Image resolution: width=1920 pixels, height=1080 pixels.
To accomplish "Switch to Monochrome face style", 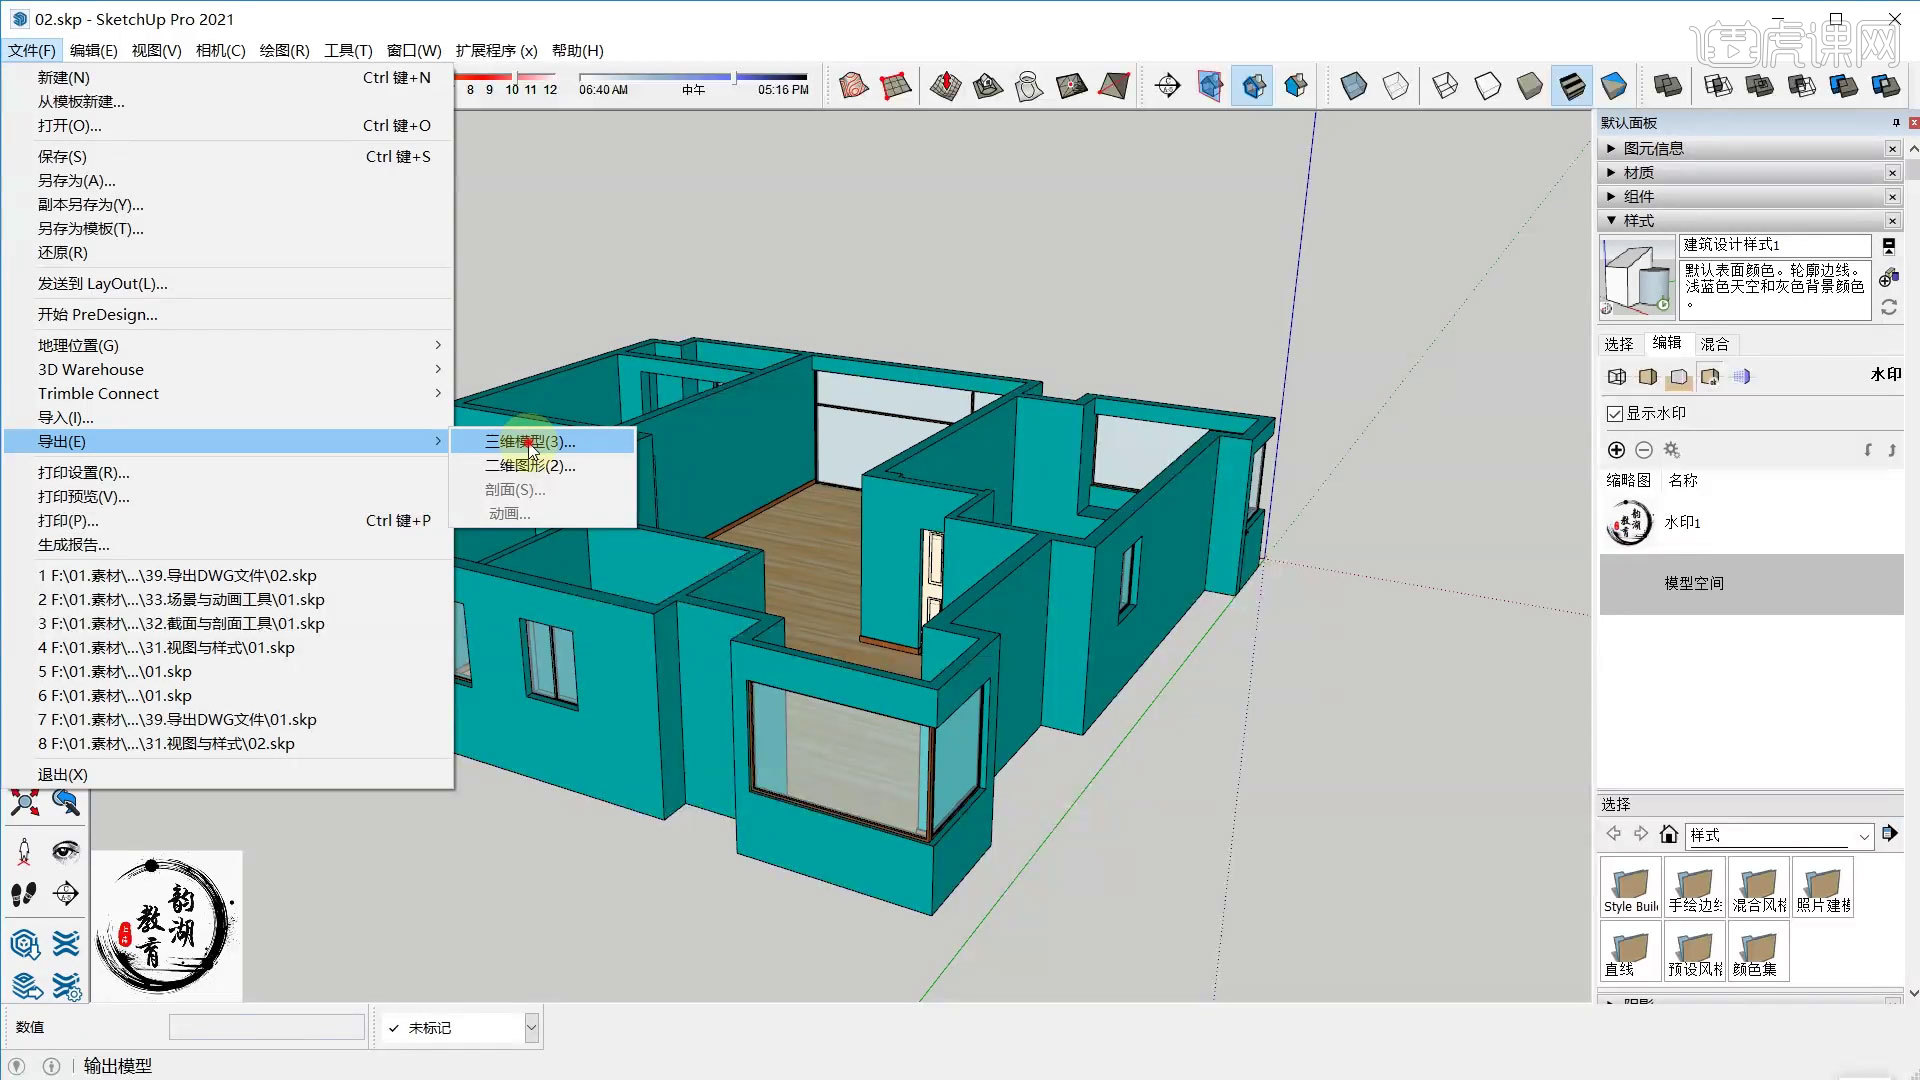I will point(1614,86).
